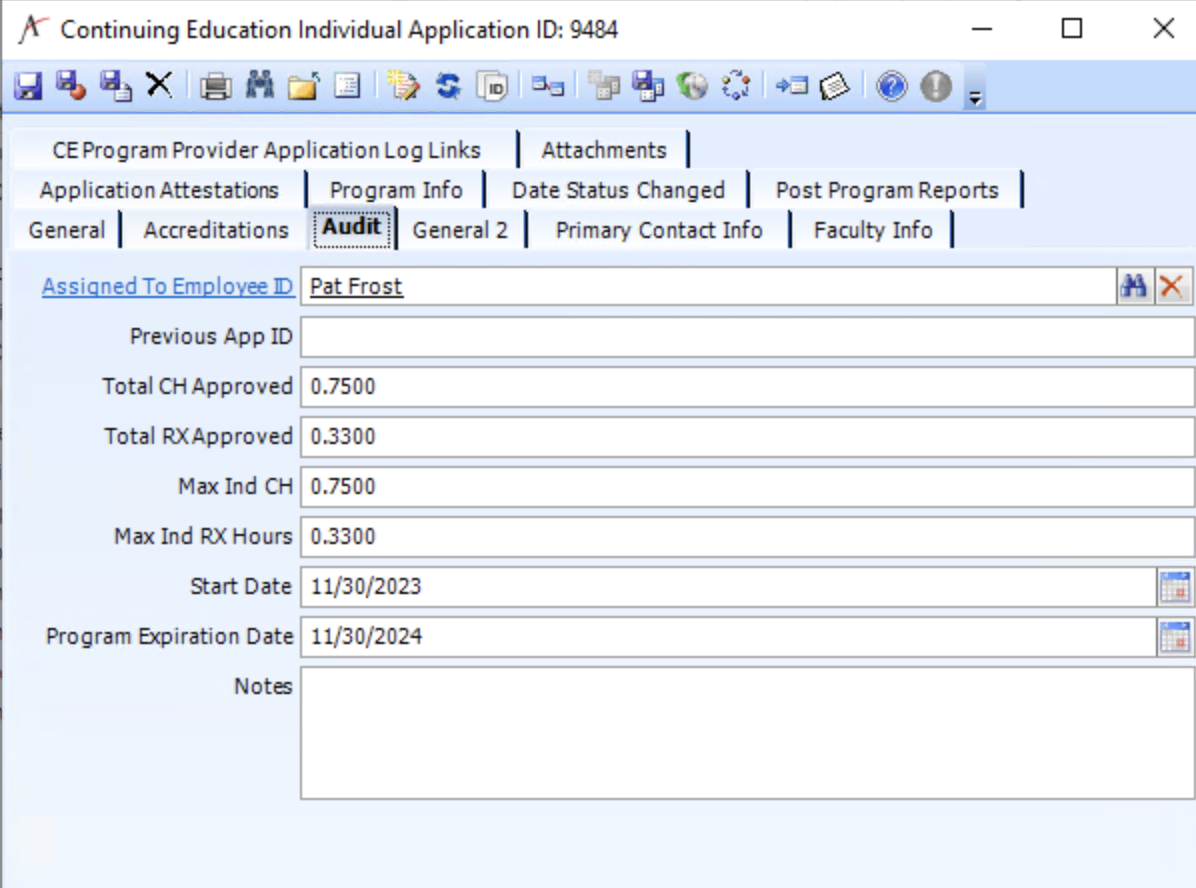Open Help via the blue question mark icon
This screenshot has height=888, width=1196.
pyautogui.click(x=891, y=86)
